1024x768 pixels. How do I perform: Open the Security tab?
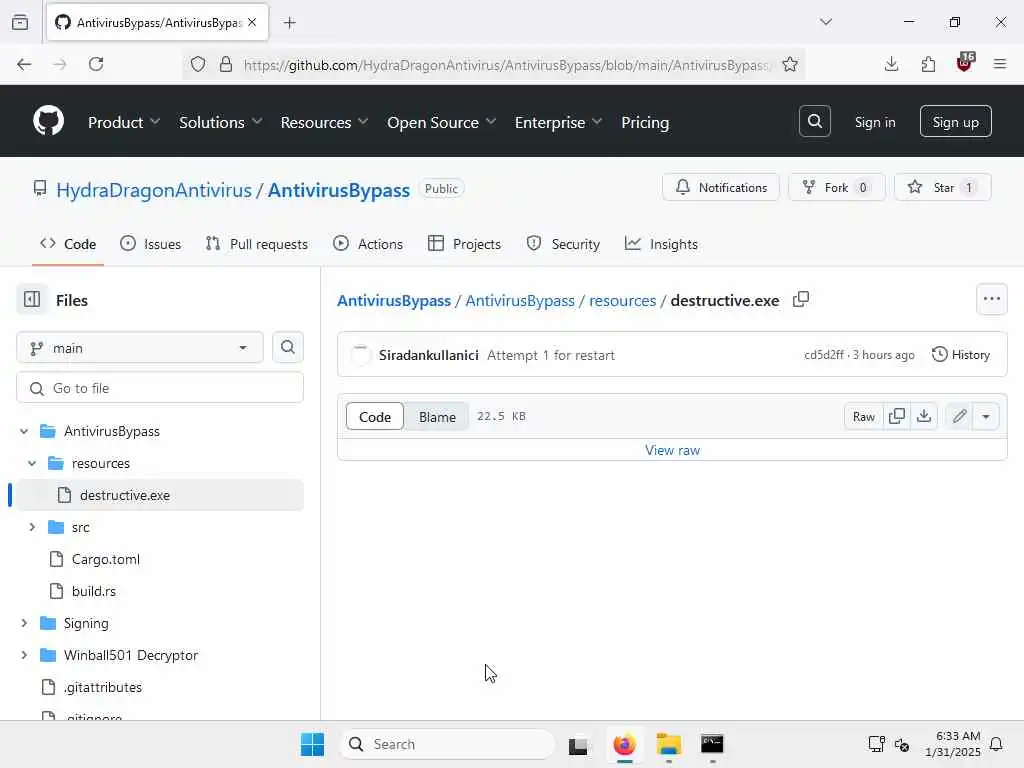point(563,244)
